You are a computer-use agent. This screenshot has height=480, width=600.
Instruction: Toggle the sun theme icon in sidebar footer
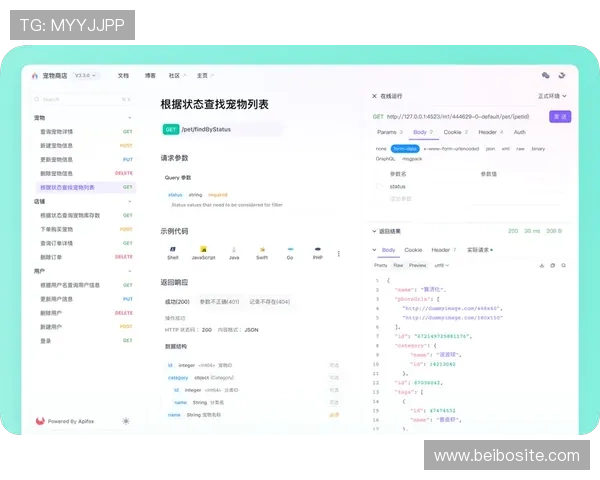point(126,421)
